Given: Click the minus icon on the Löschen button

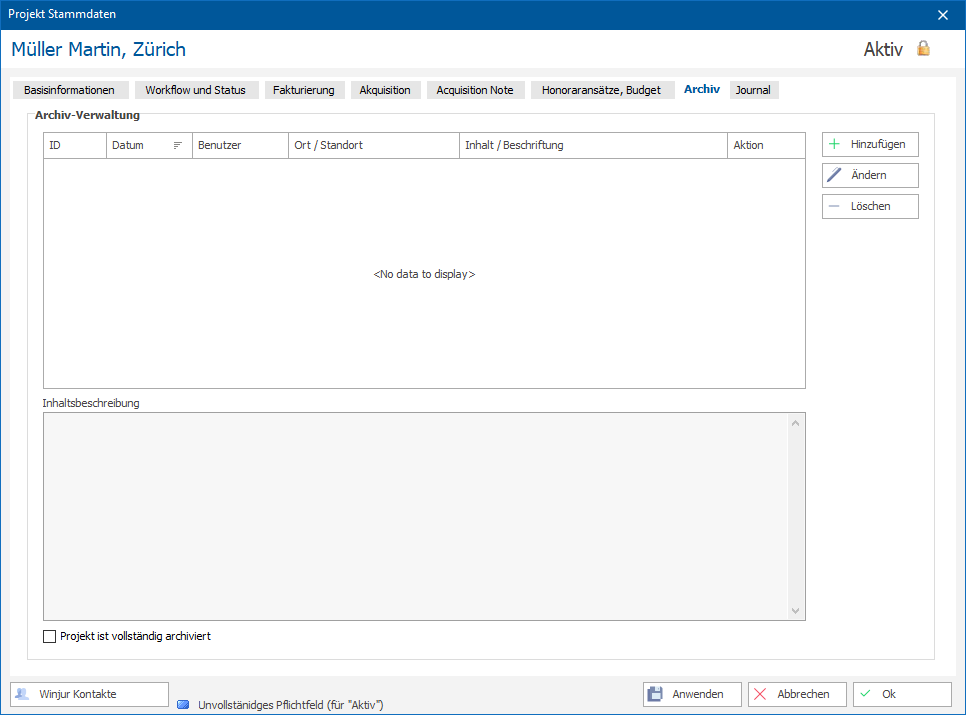Looking at the screenshot, I should pos(834,206).
